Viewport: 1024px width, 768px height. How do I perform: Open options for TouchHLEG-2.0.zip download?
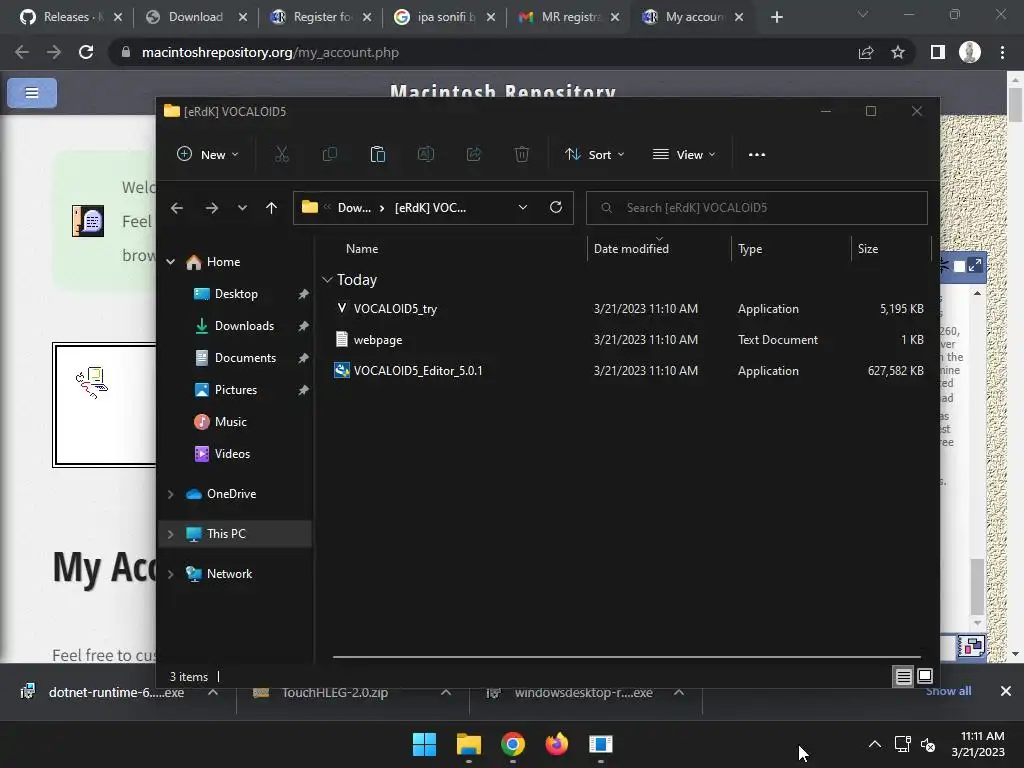coord(446,692)
